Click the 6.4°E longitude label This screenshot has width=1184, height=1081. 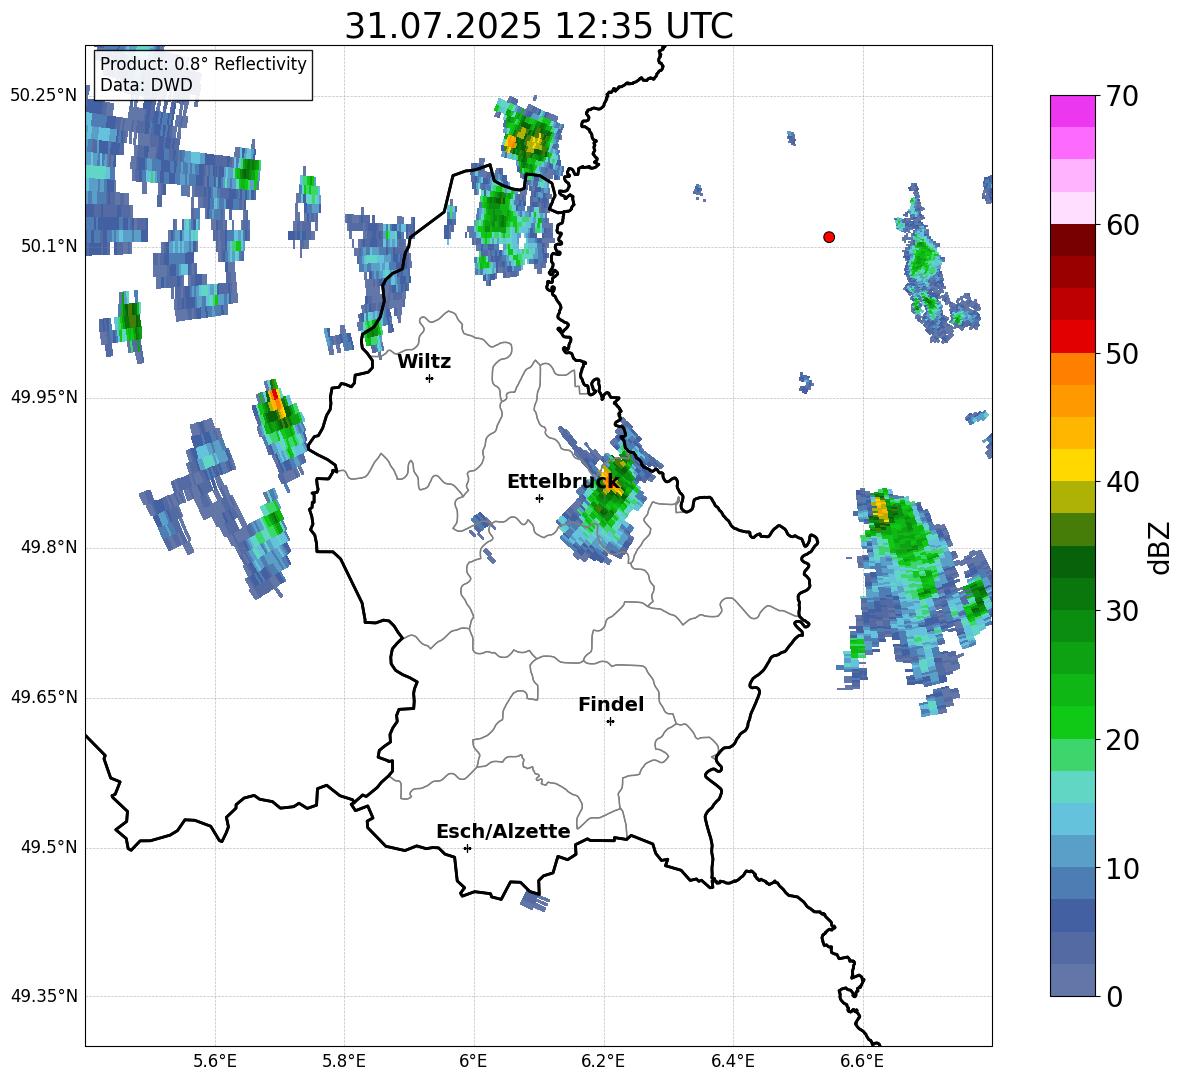pyautogui.click(x=732, y=1061)
